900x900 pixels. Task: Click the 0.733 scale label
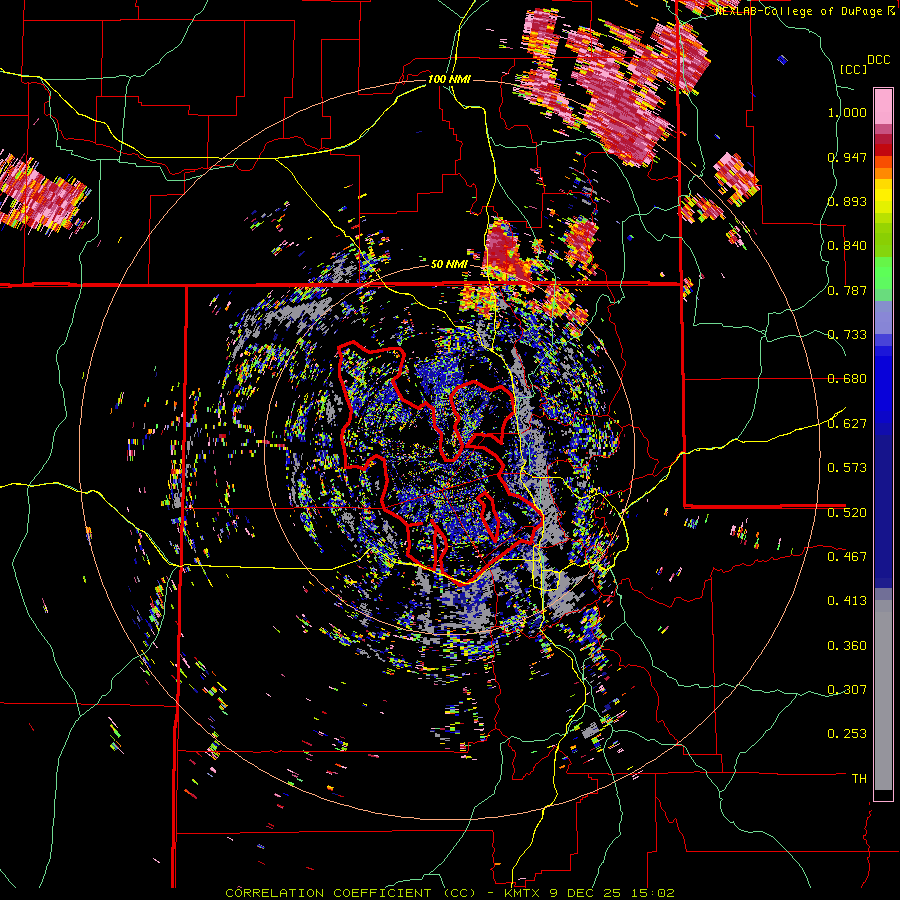(x=847, y=335)
